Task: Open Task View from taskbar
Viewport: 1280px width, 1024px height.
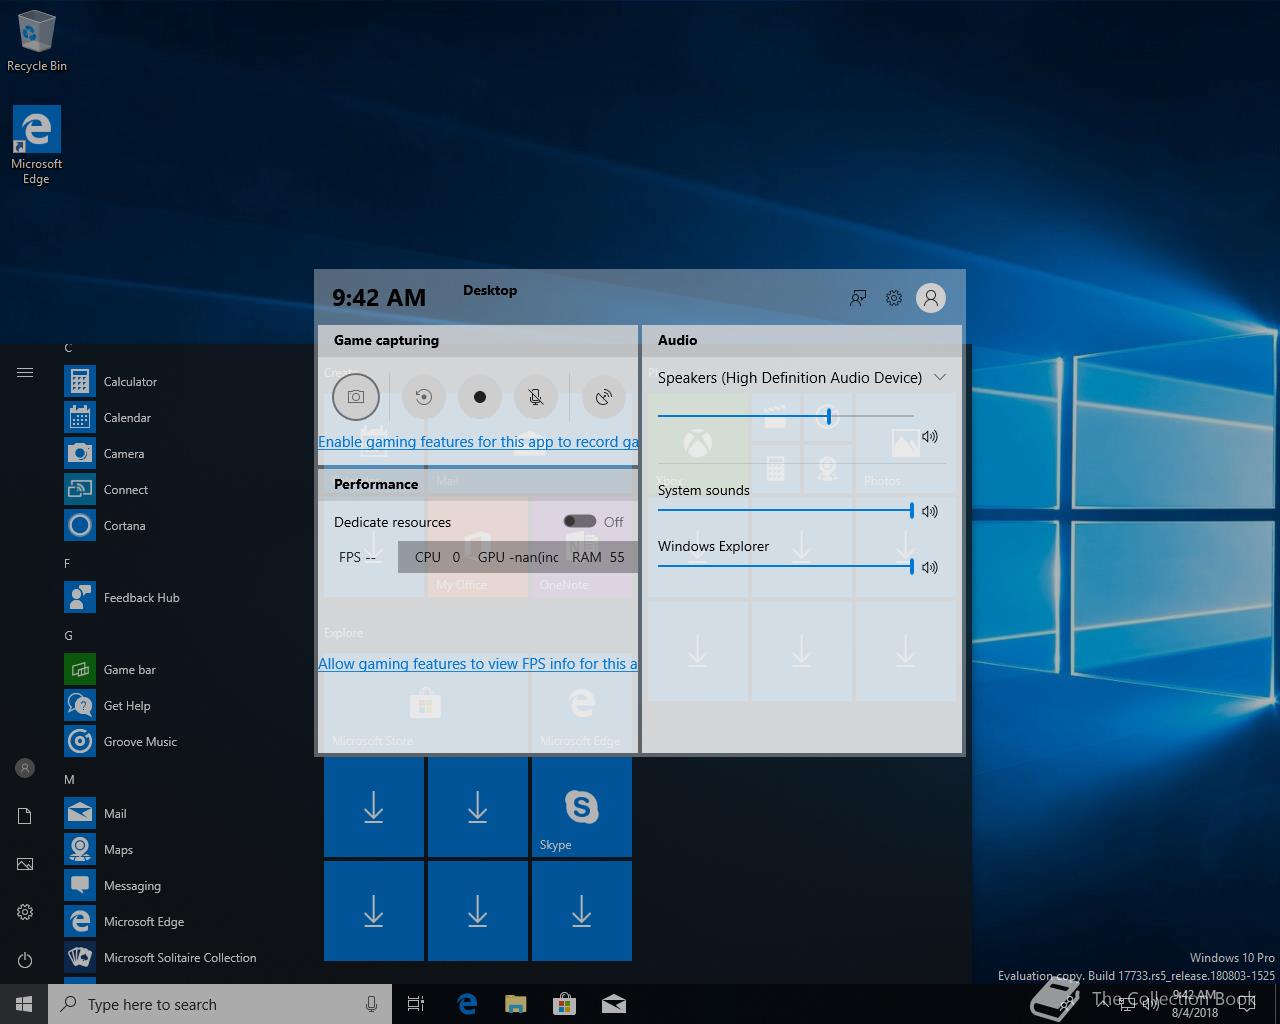Action: pyautogui.click(x=416, y=1004)
